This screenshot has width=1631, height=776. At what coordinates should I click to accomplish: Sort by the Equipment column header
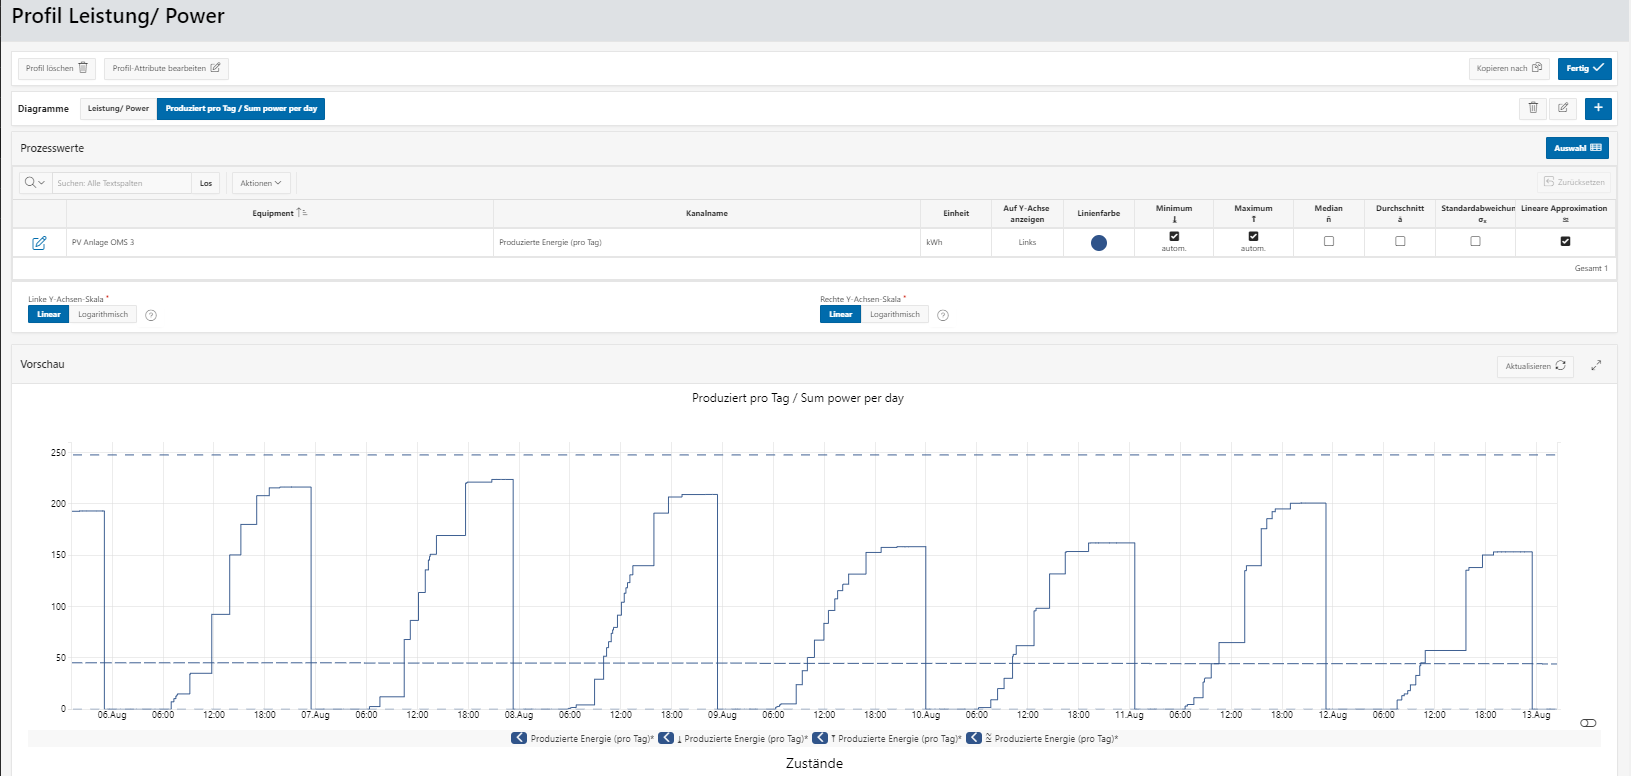273,213
